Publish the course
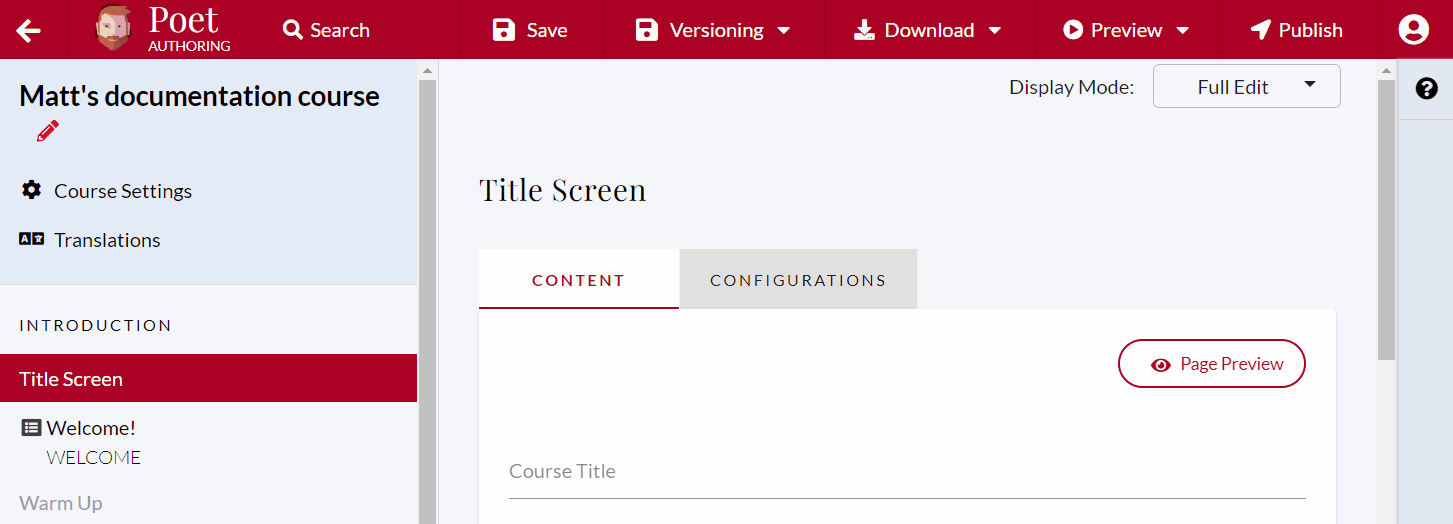 (x=1296, y=30)
